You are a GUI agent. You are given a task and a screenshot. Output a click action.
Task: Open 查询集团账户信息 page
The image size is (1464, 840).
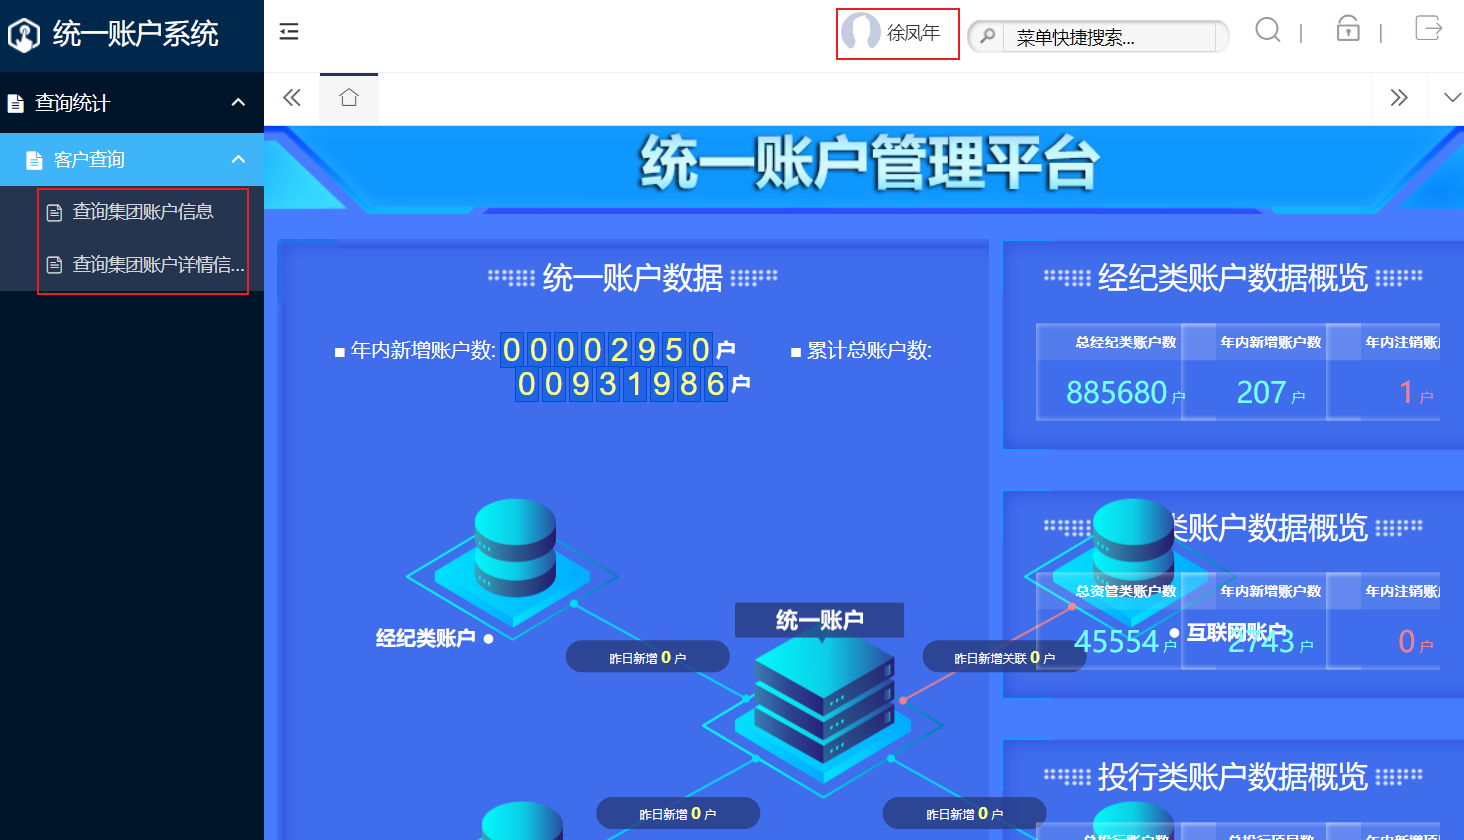[132, 212]
